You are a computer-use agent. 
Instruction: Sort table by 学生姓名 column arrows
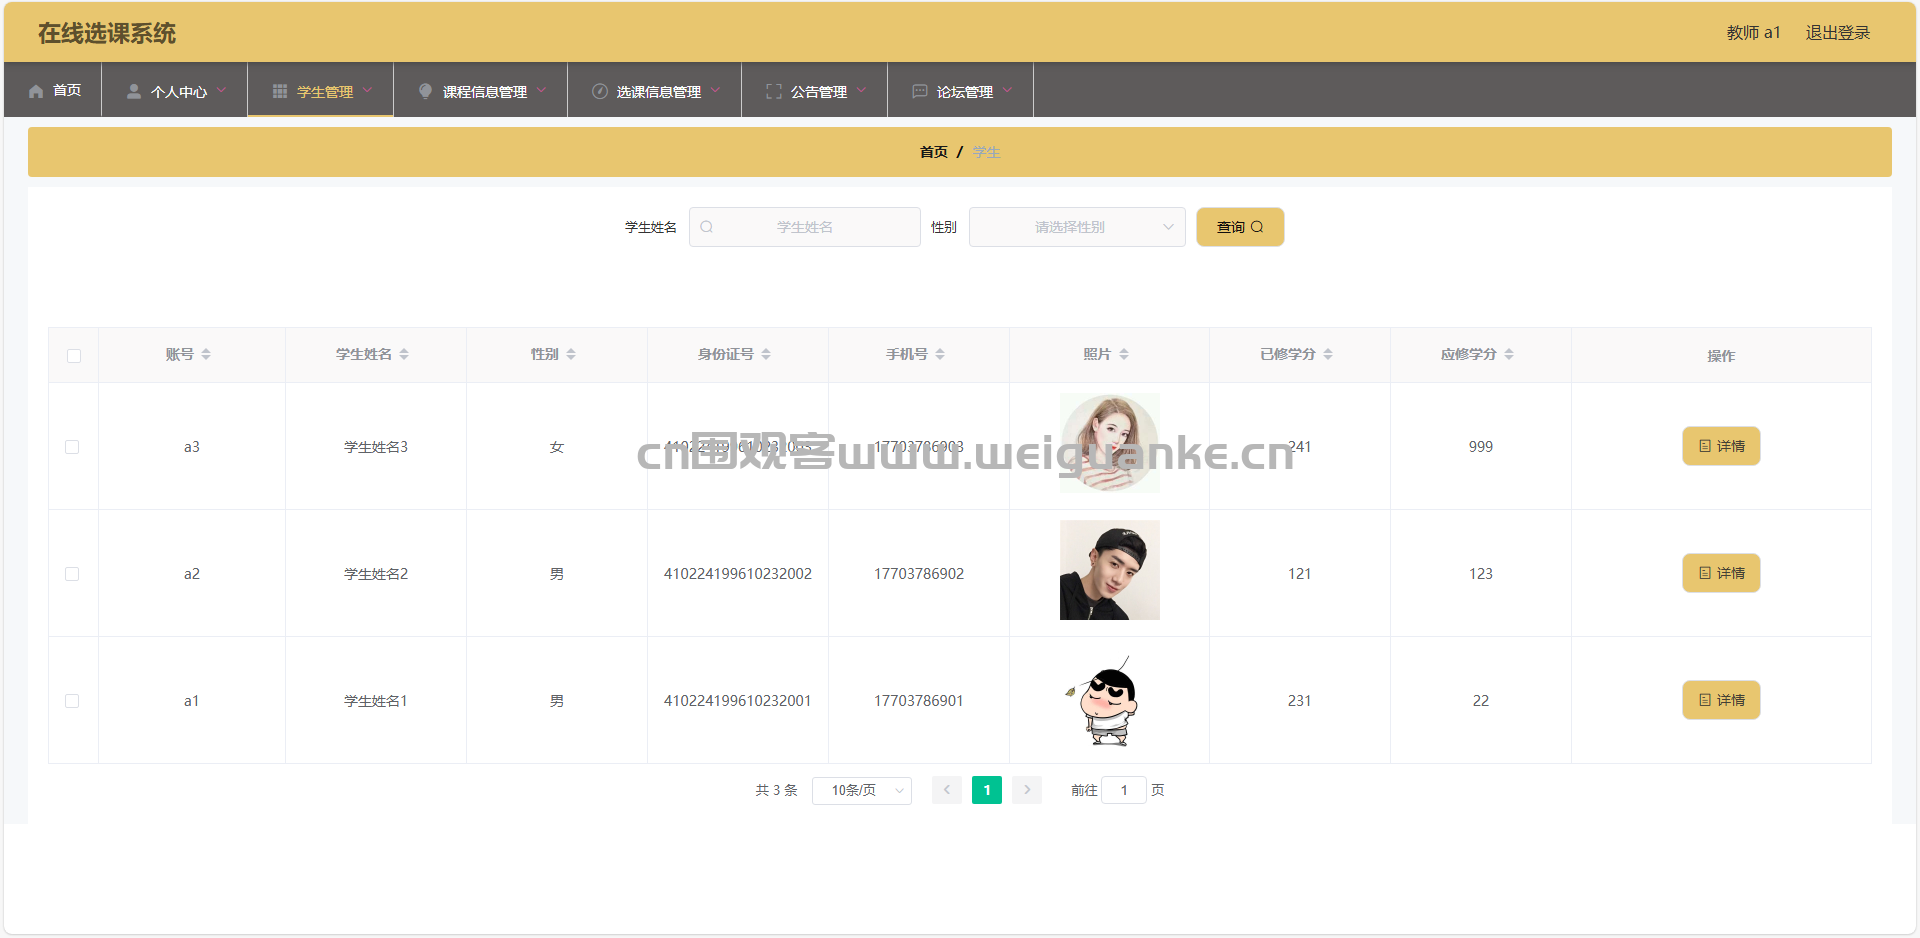pyautogui.click(x=404, y=354)
